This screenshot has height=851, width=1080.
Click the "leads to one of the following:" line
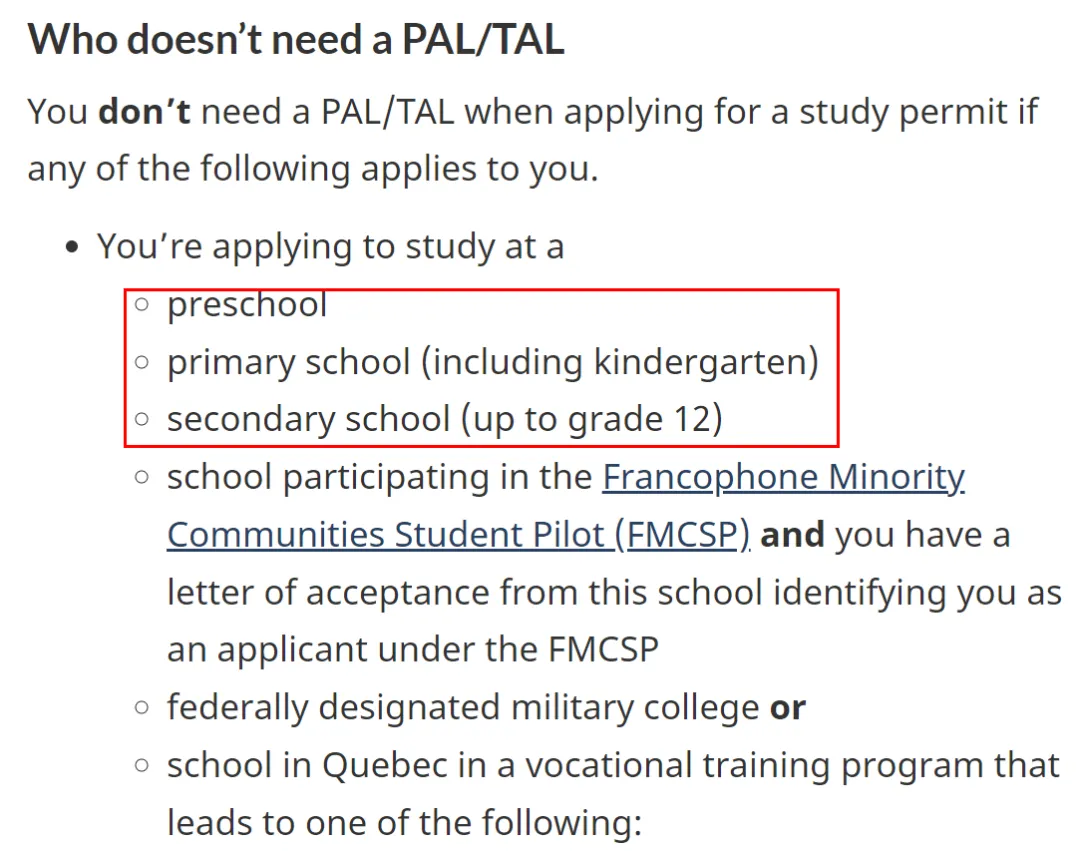tap(402, 823)
